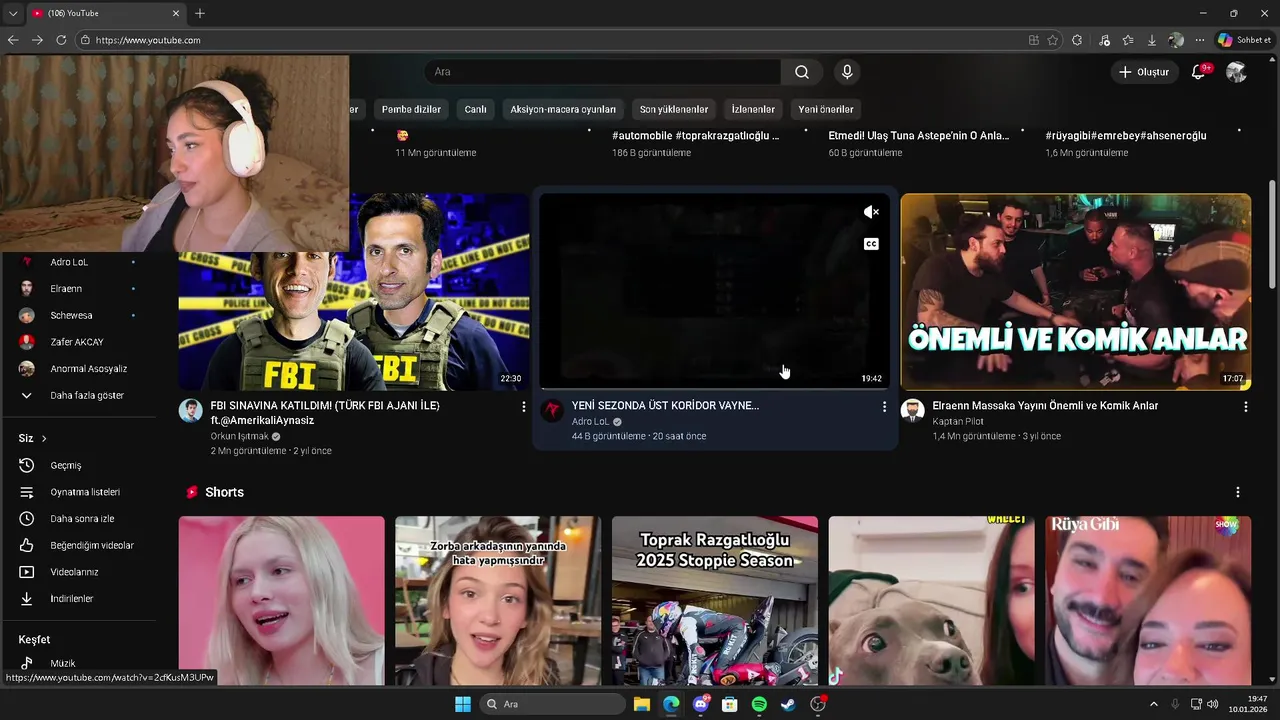The image size is (1280, 720).
Task: Open options menu for FBI video
Action: coord(523,407)
